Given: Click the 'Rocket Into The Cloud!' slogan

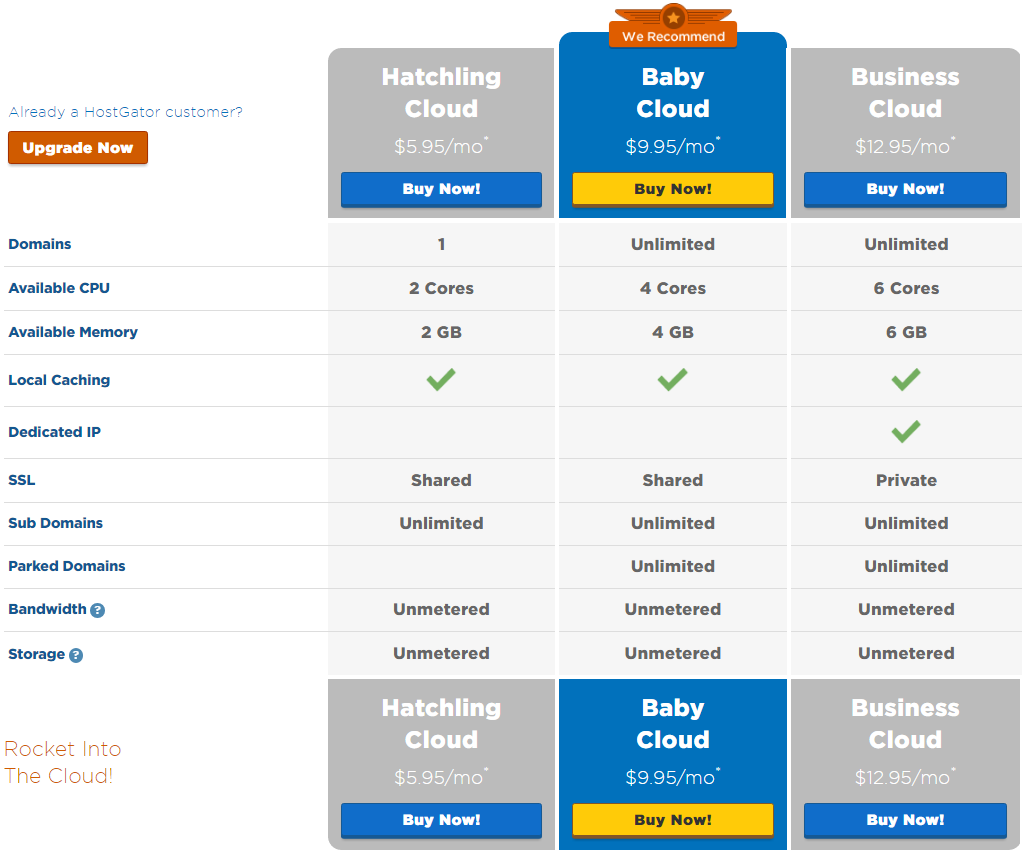Looking at the screenshot, I should tap(63, 762).
